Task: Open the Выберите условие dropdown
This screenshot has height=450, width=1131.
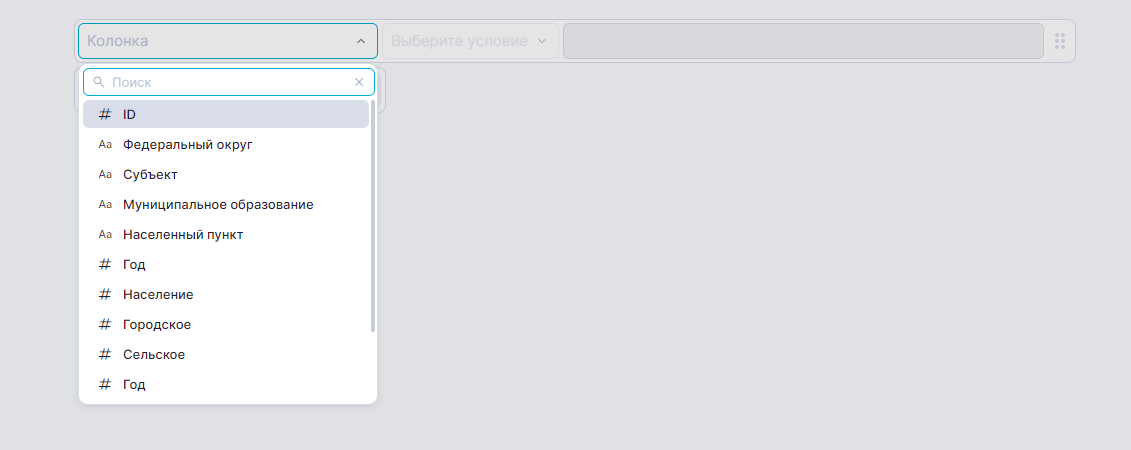Action: (x=460, y=41)
